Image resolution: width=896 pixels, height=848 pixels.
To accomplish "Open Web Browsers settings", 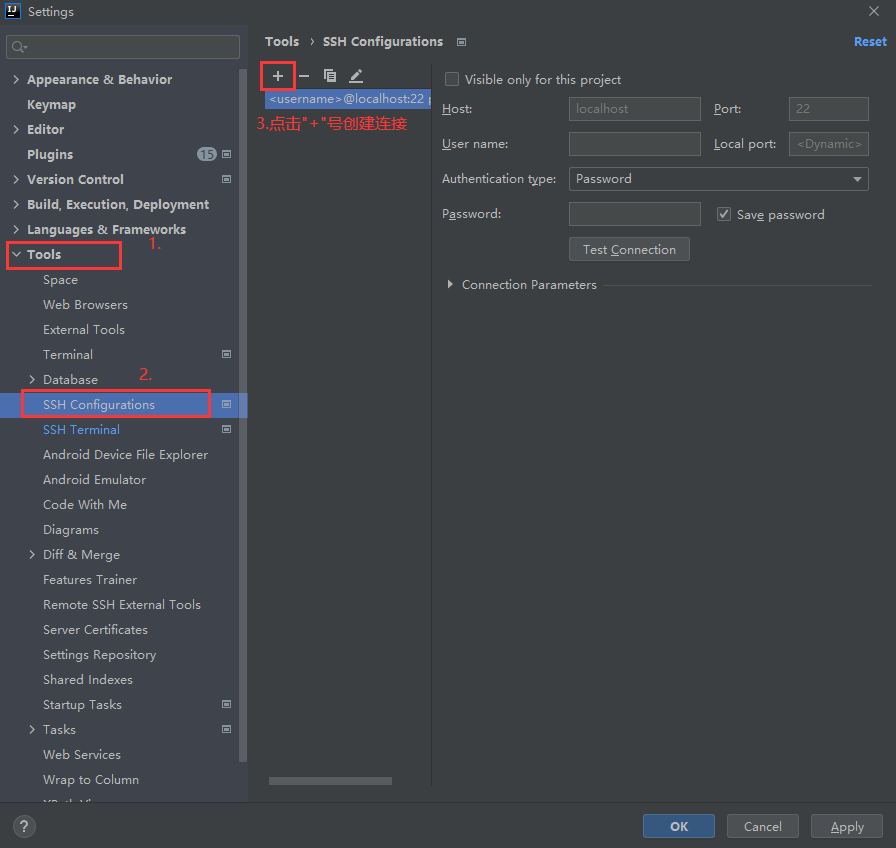I will coord(85,305).
